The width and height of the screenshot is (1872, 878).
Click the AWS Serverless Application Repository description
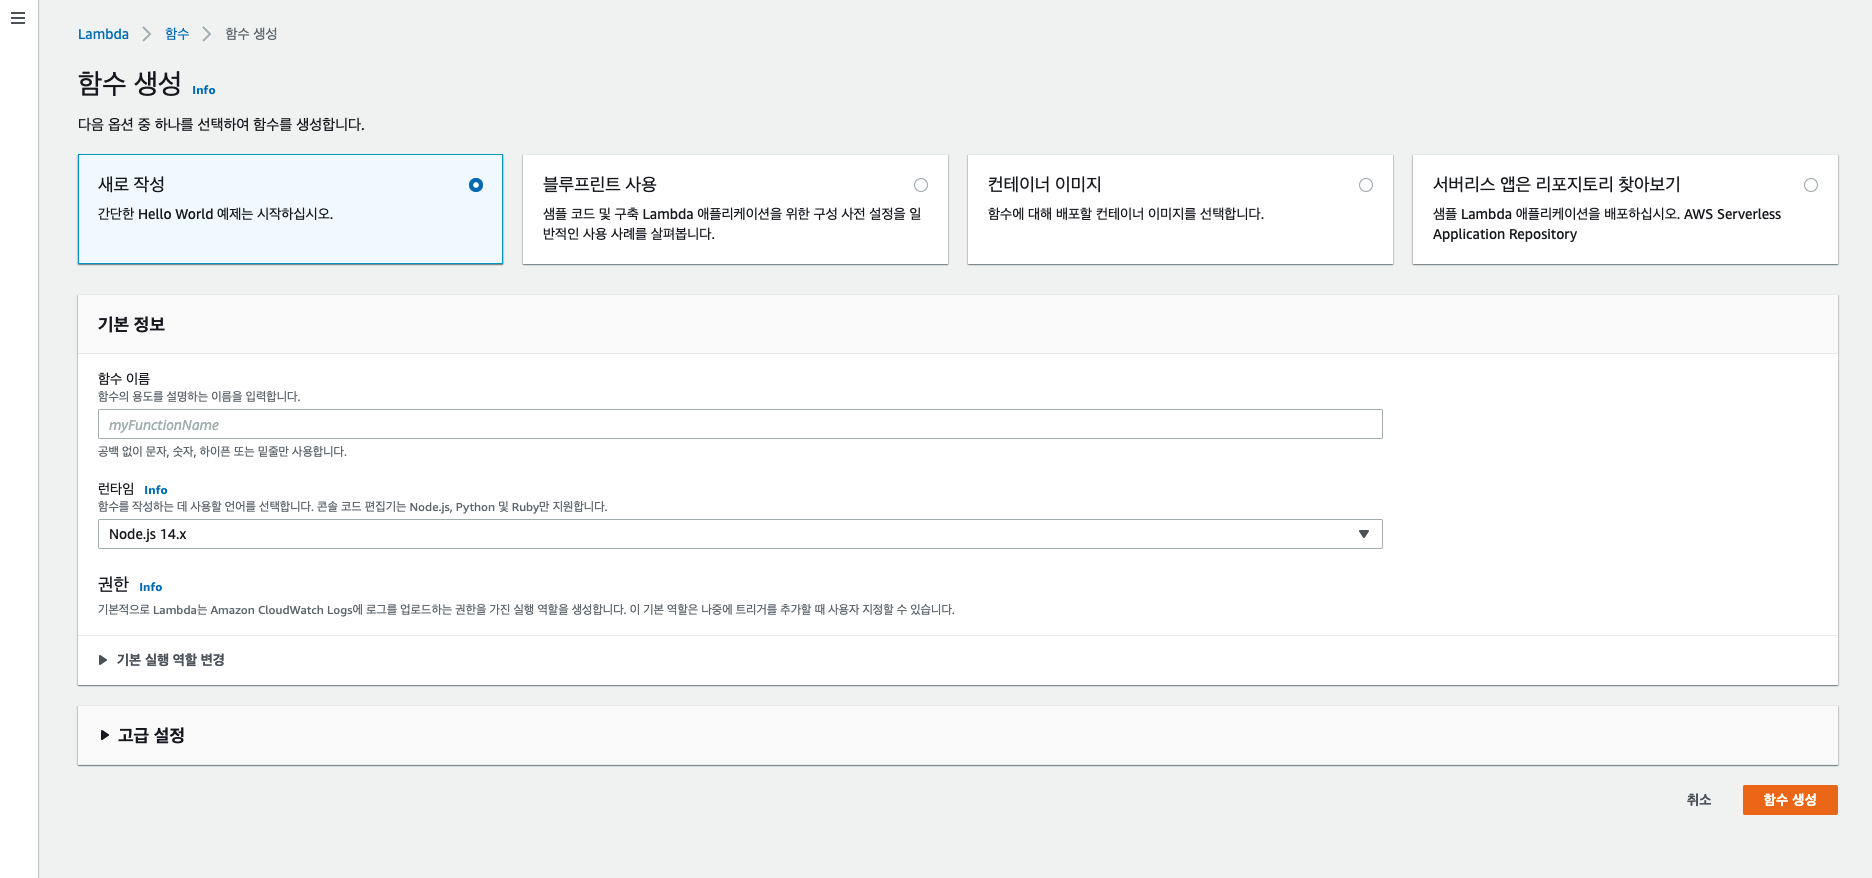click(1607, 224)
